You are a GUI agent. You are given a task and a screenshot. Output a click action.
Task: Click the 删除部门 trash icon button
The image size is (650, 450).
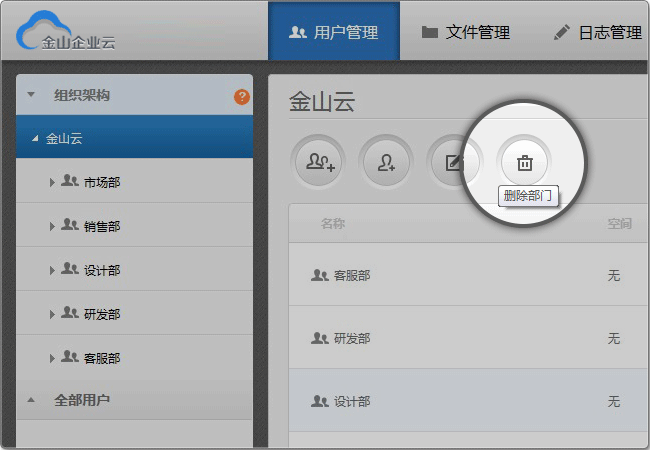[524, 162]
